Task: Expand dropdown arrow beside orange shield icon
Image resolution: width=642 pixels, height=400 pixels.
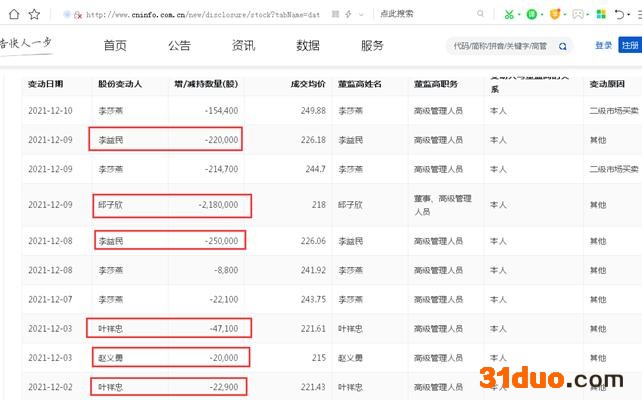Action: coord(565,15)
